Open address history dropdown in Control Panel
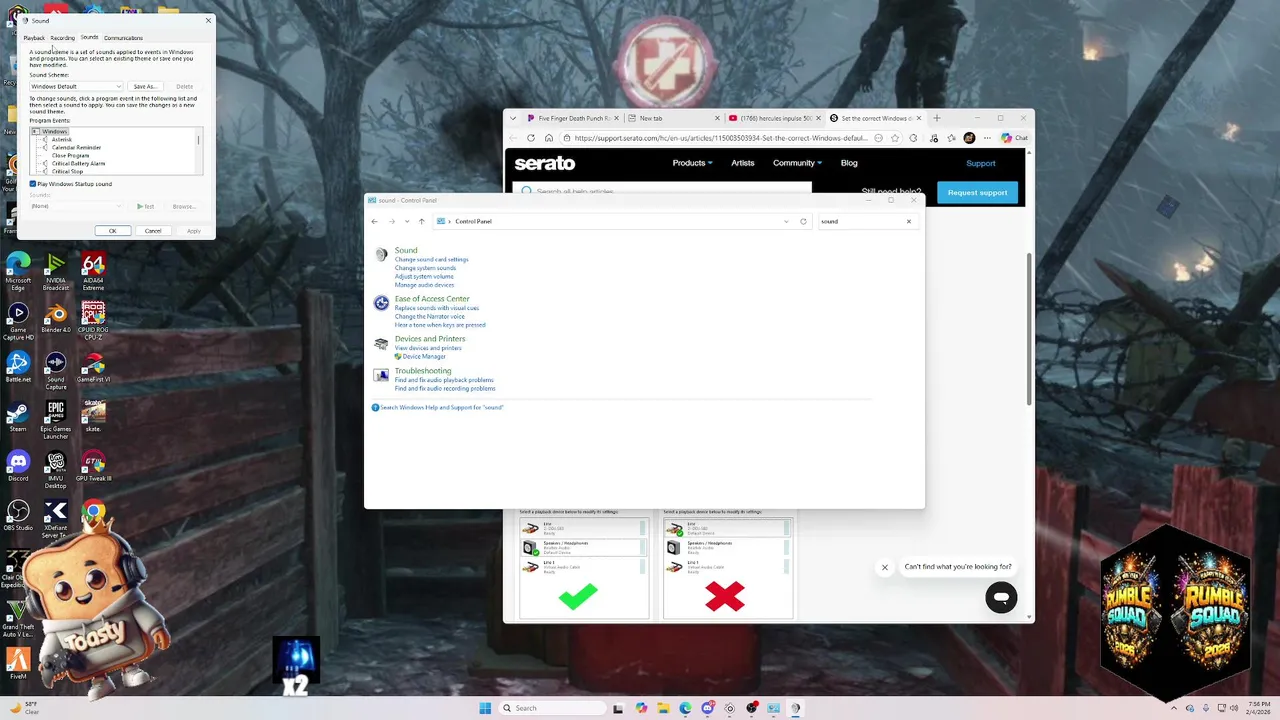Screen dimensions: 1280x720 786,221
